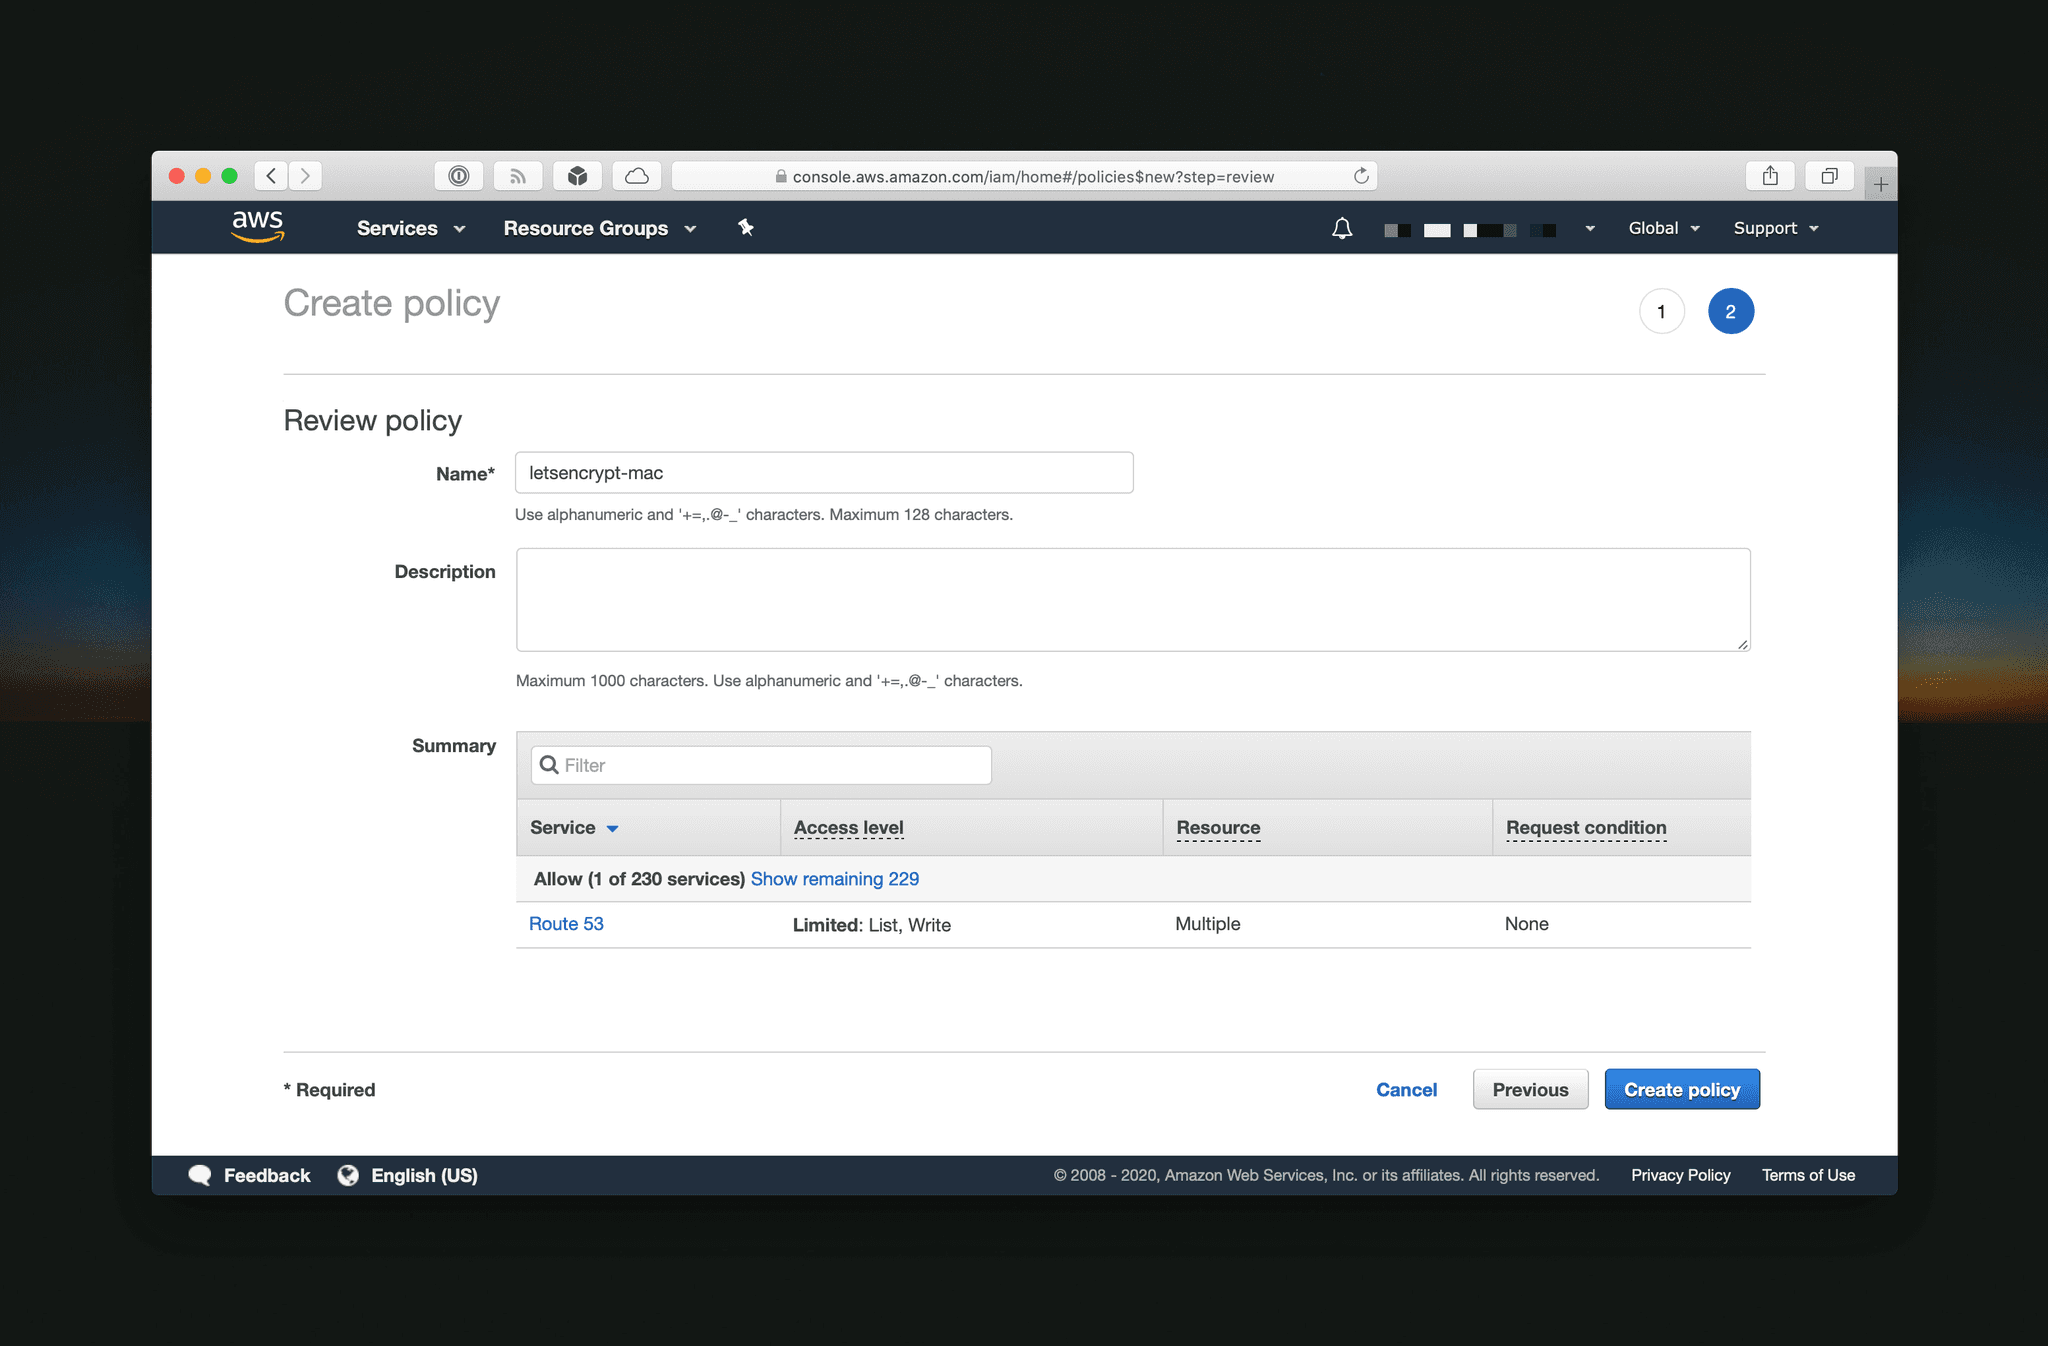Click the AWS logo in navigation bar
The image size is (2048, 1346).
click(x=256, y=227)
